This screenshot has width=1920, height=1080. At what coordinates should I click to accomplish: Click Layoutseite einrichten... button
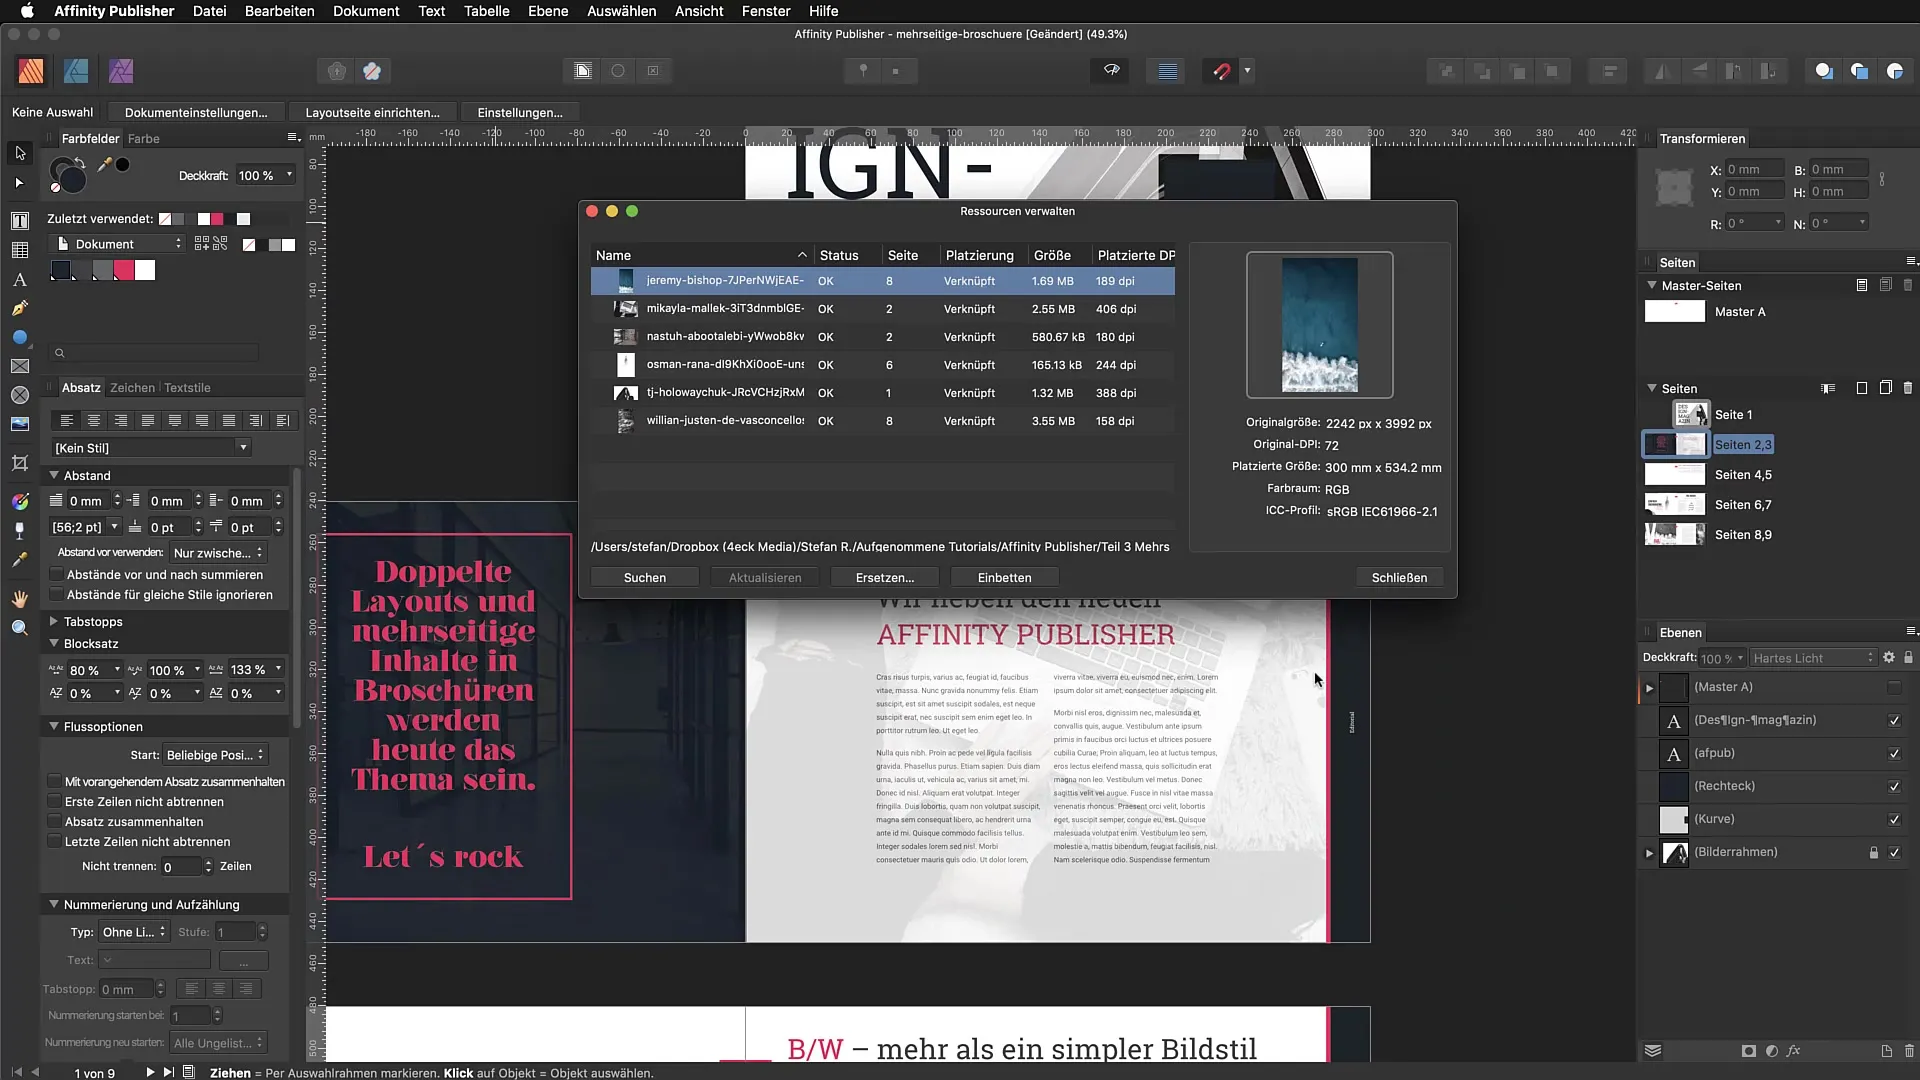[372, 113]
